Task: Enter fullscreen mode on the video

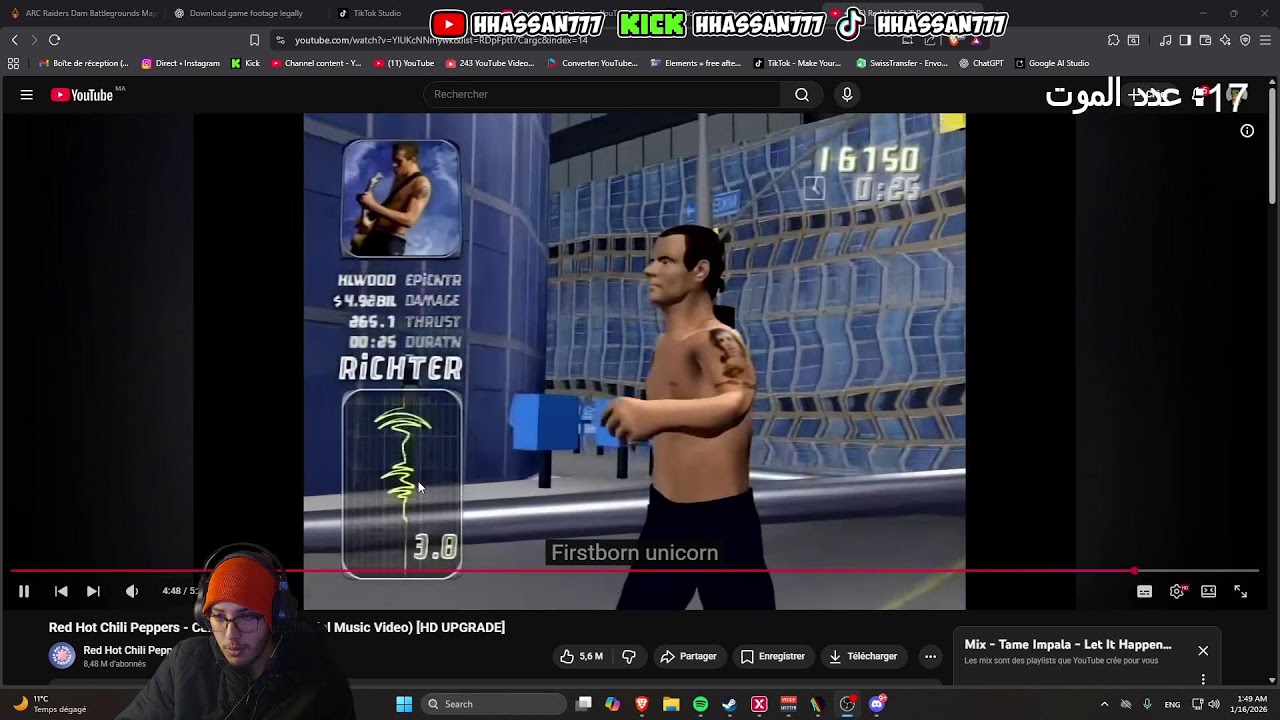Action: click(1240, 591)
